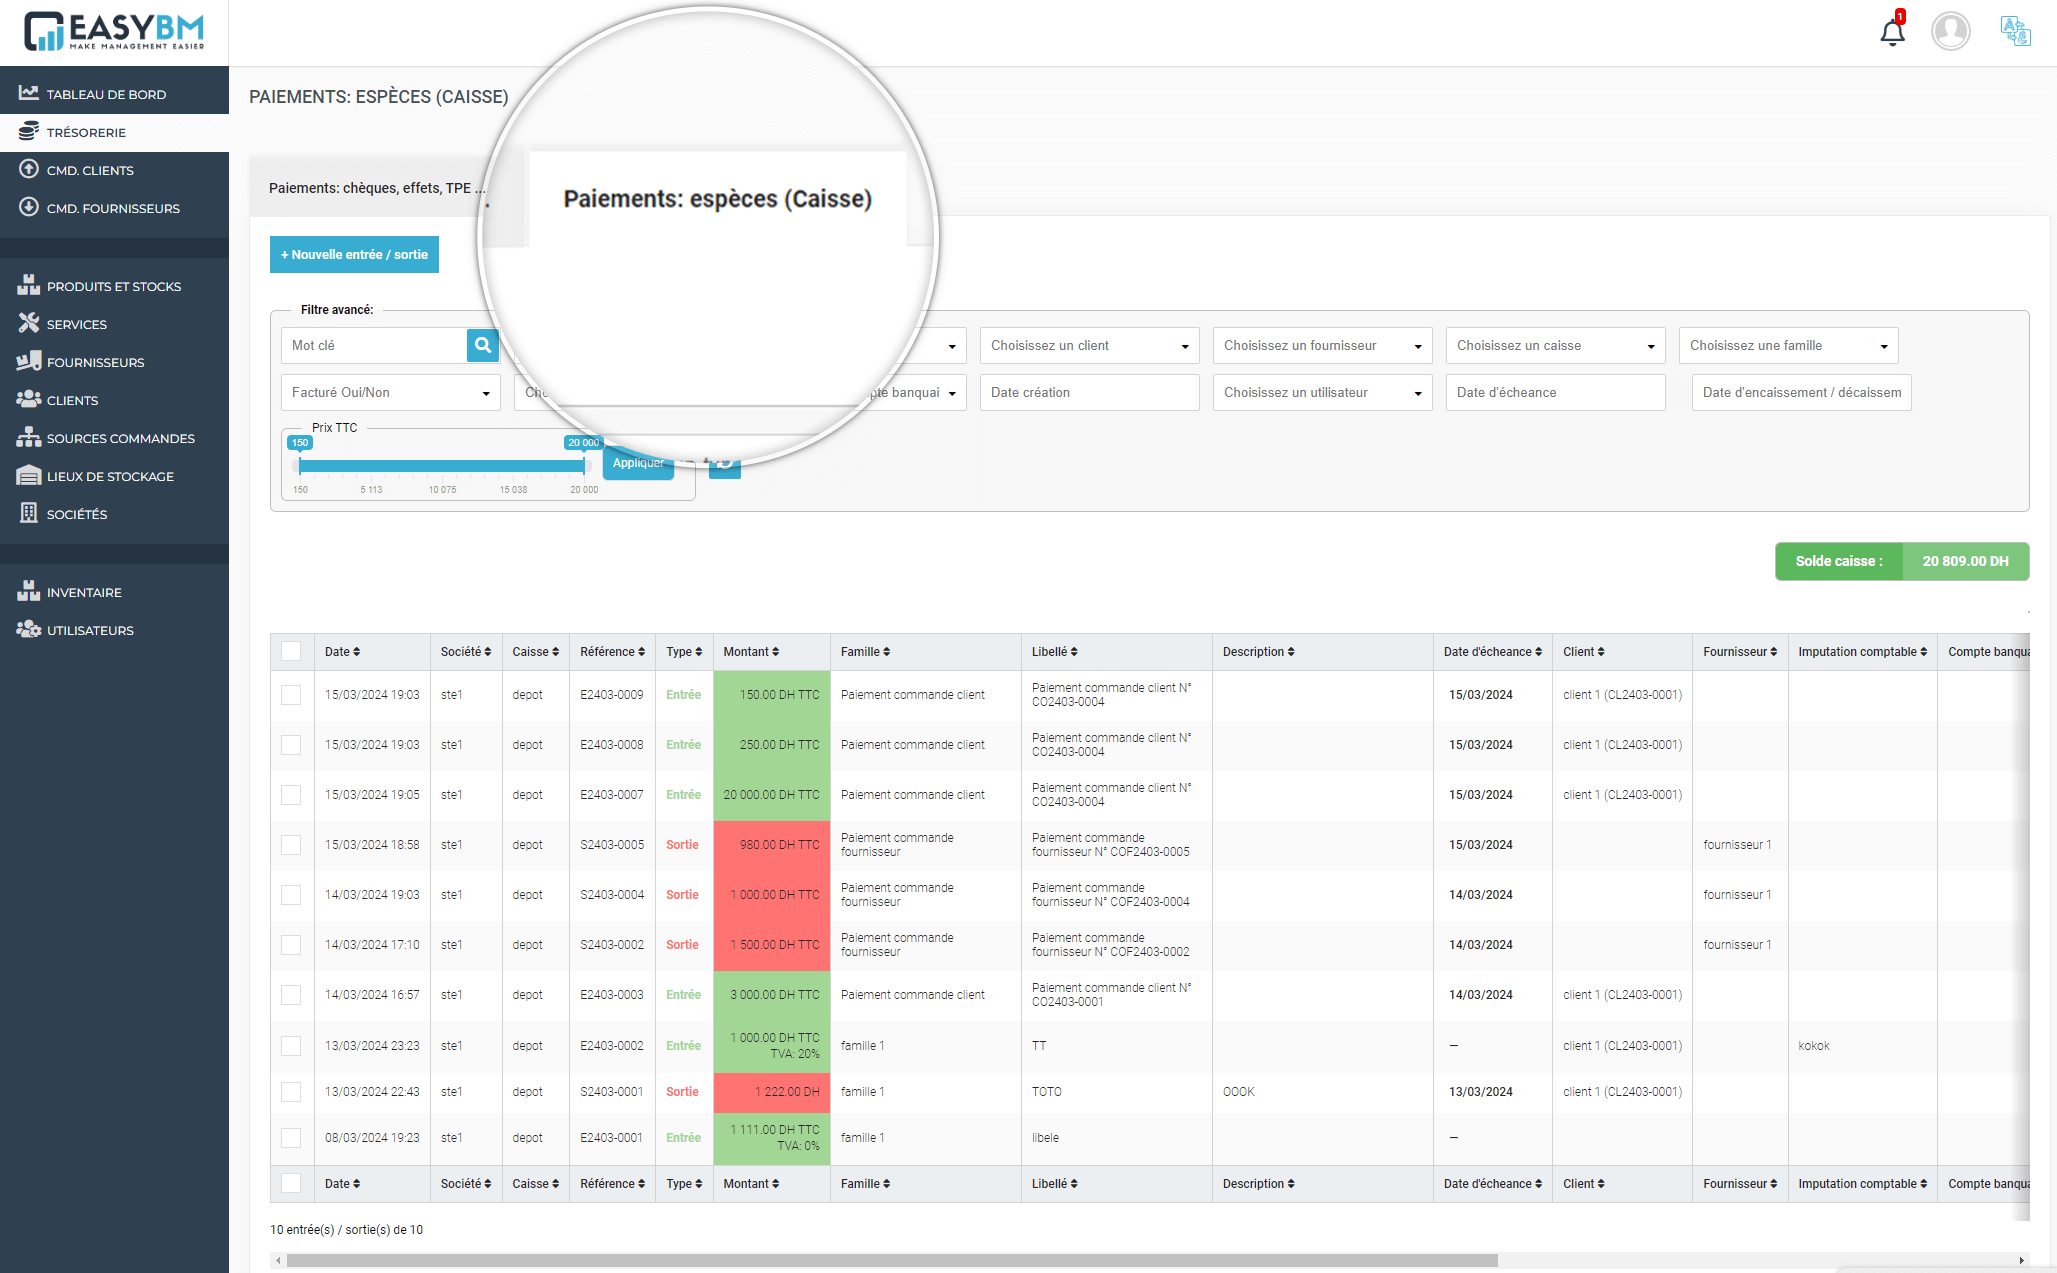Click Nouvelle entrée / sortie button

tap(354, 254)
